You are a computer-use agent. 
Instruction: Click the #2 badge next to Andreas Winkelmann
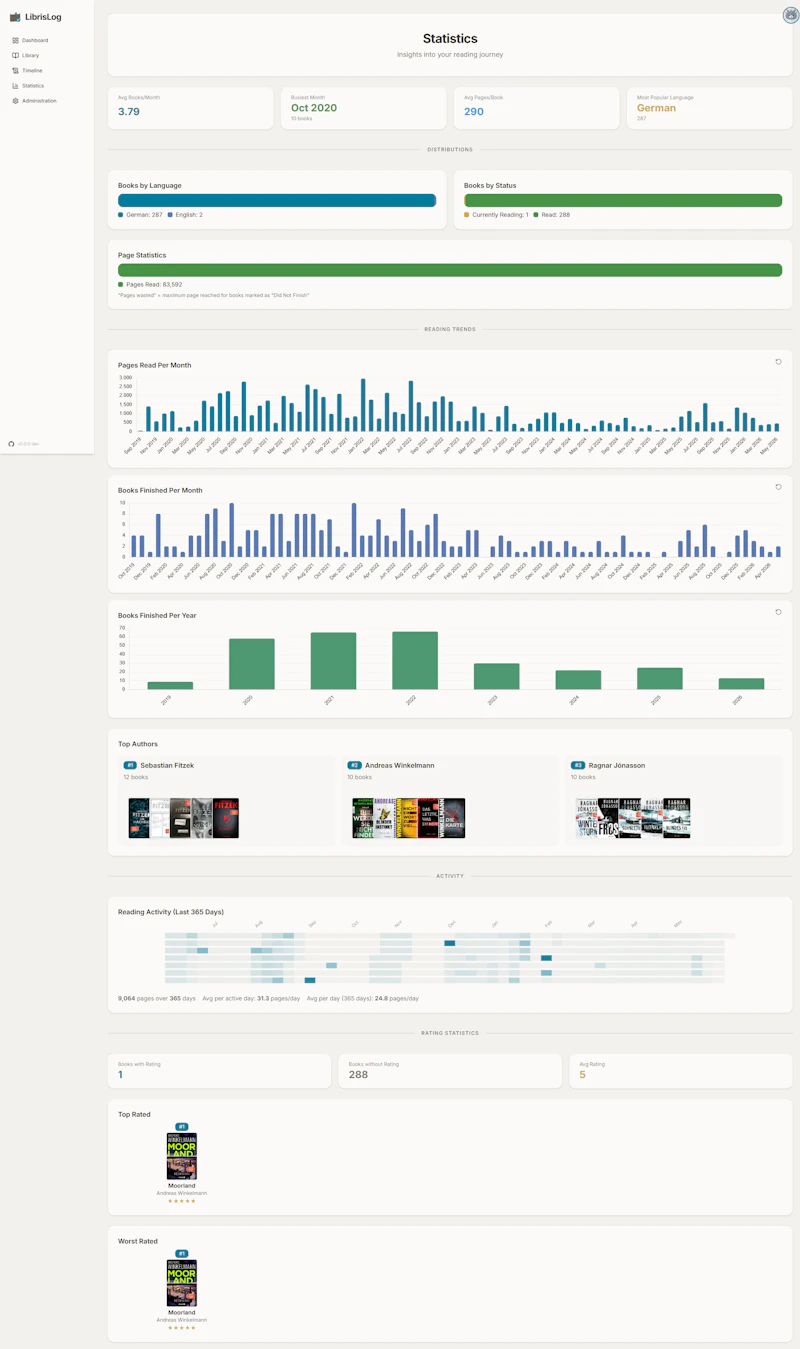pyautogui.click(x=354, y=765)
